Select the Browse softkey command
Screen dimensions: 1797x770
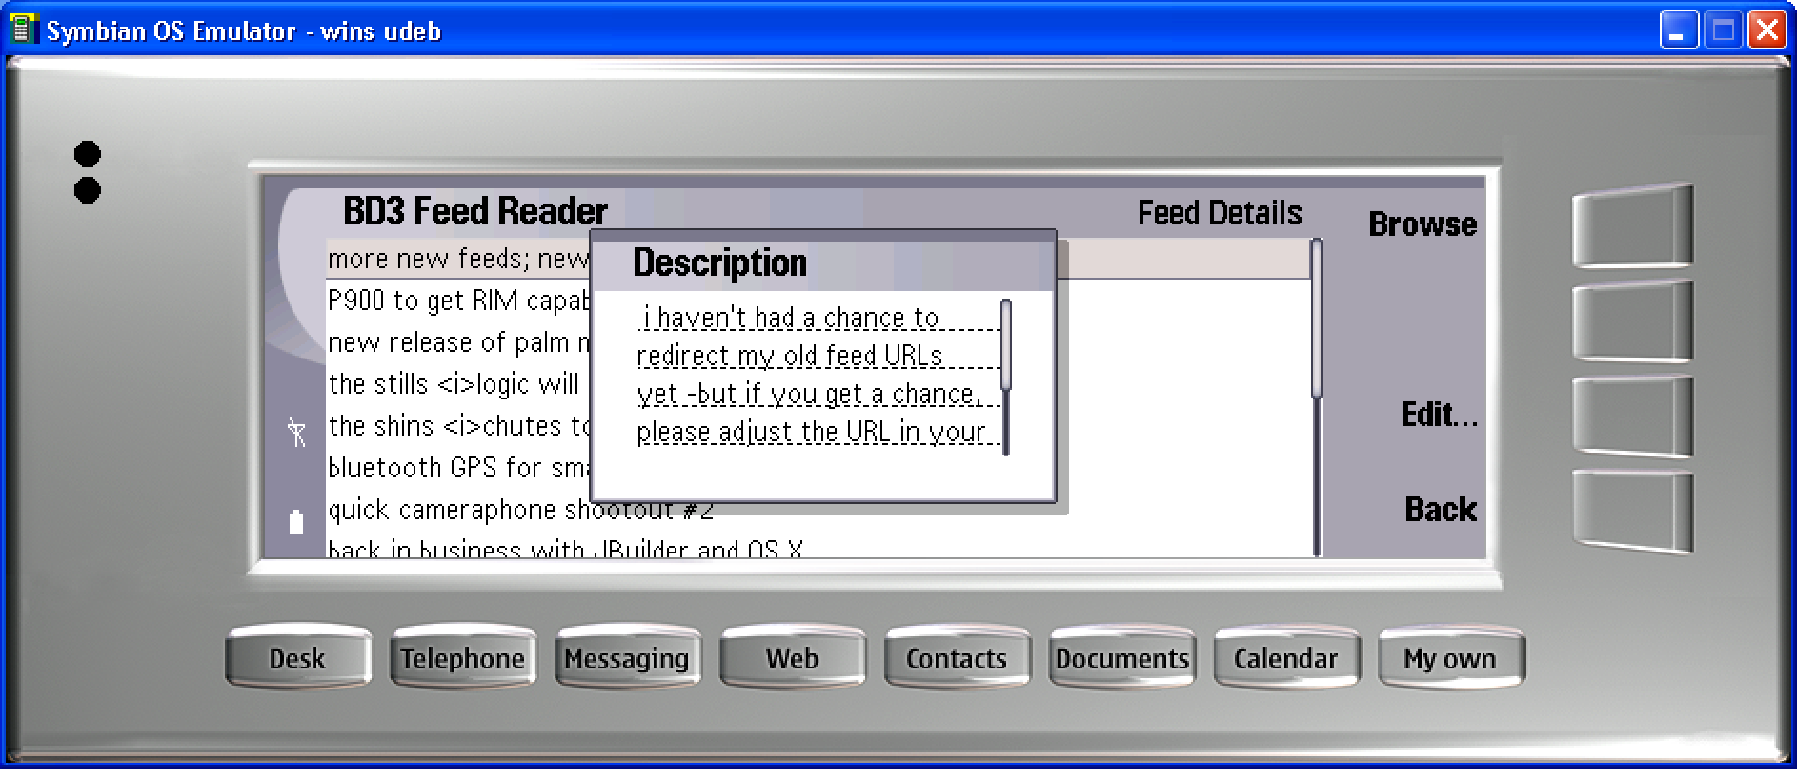click(x=1422, y=225)
